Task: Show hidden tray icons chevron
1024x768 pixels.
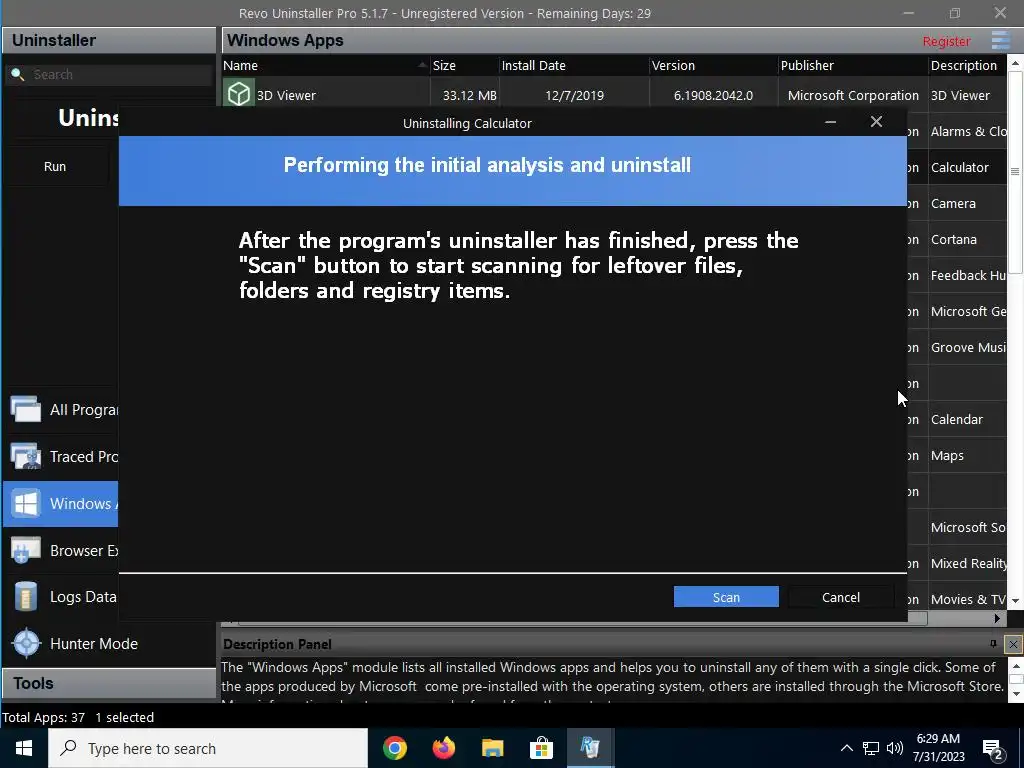Action: (846, 748)
